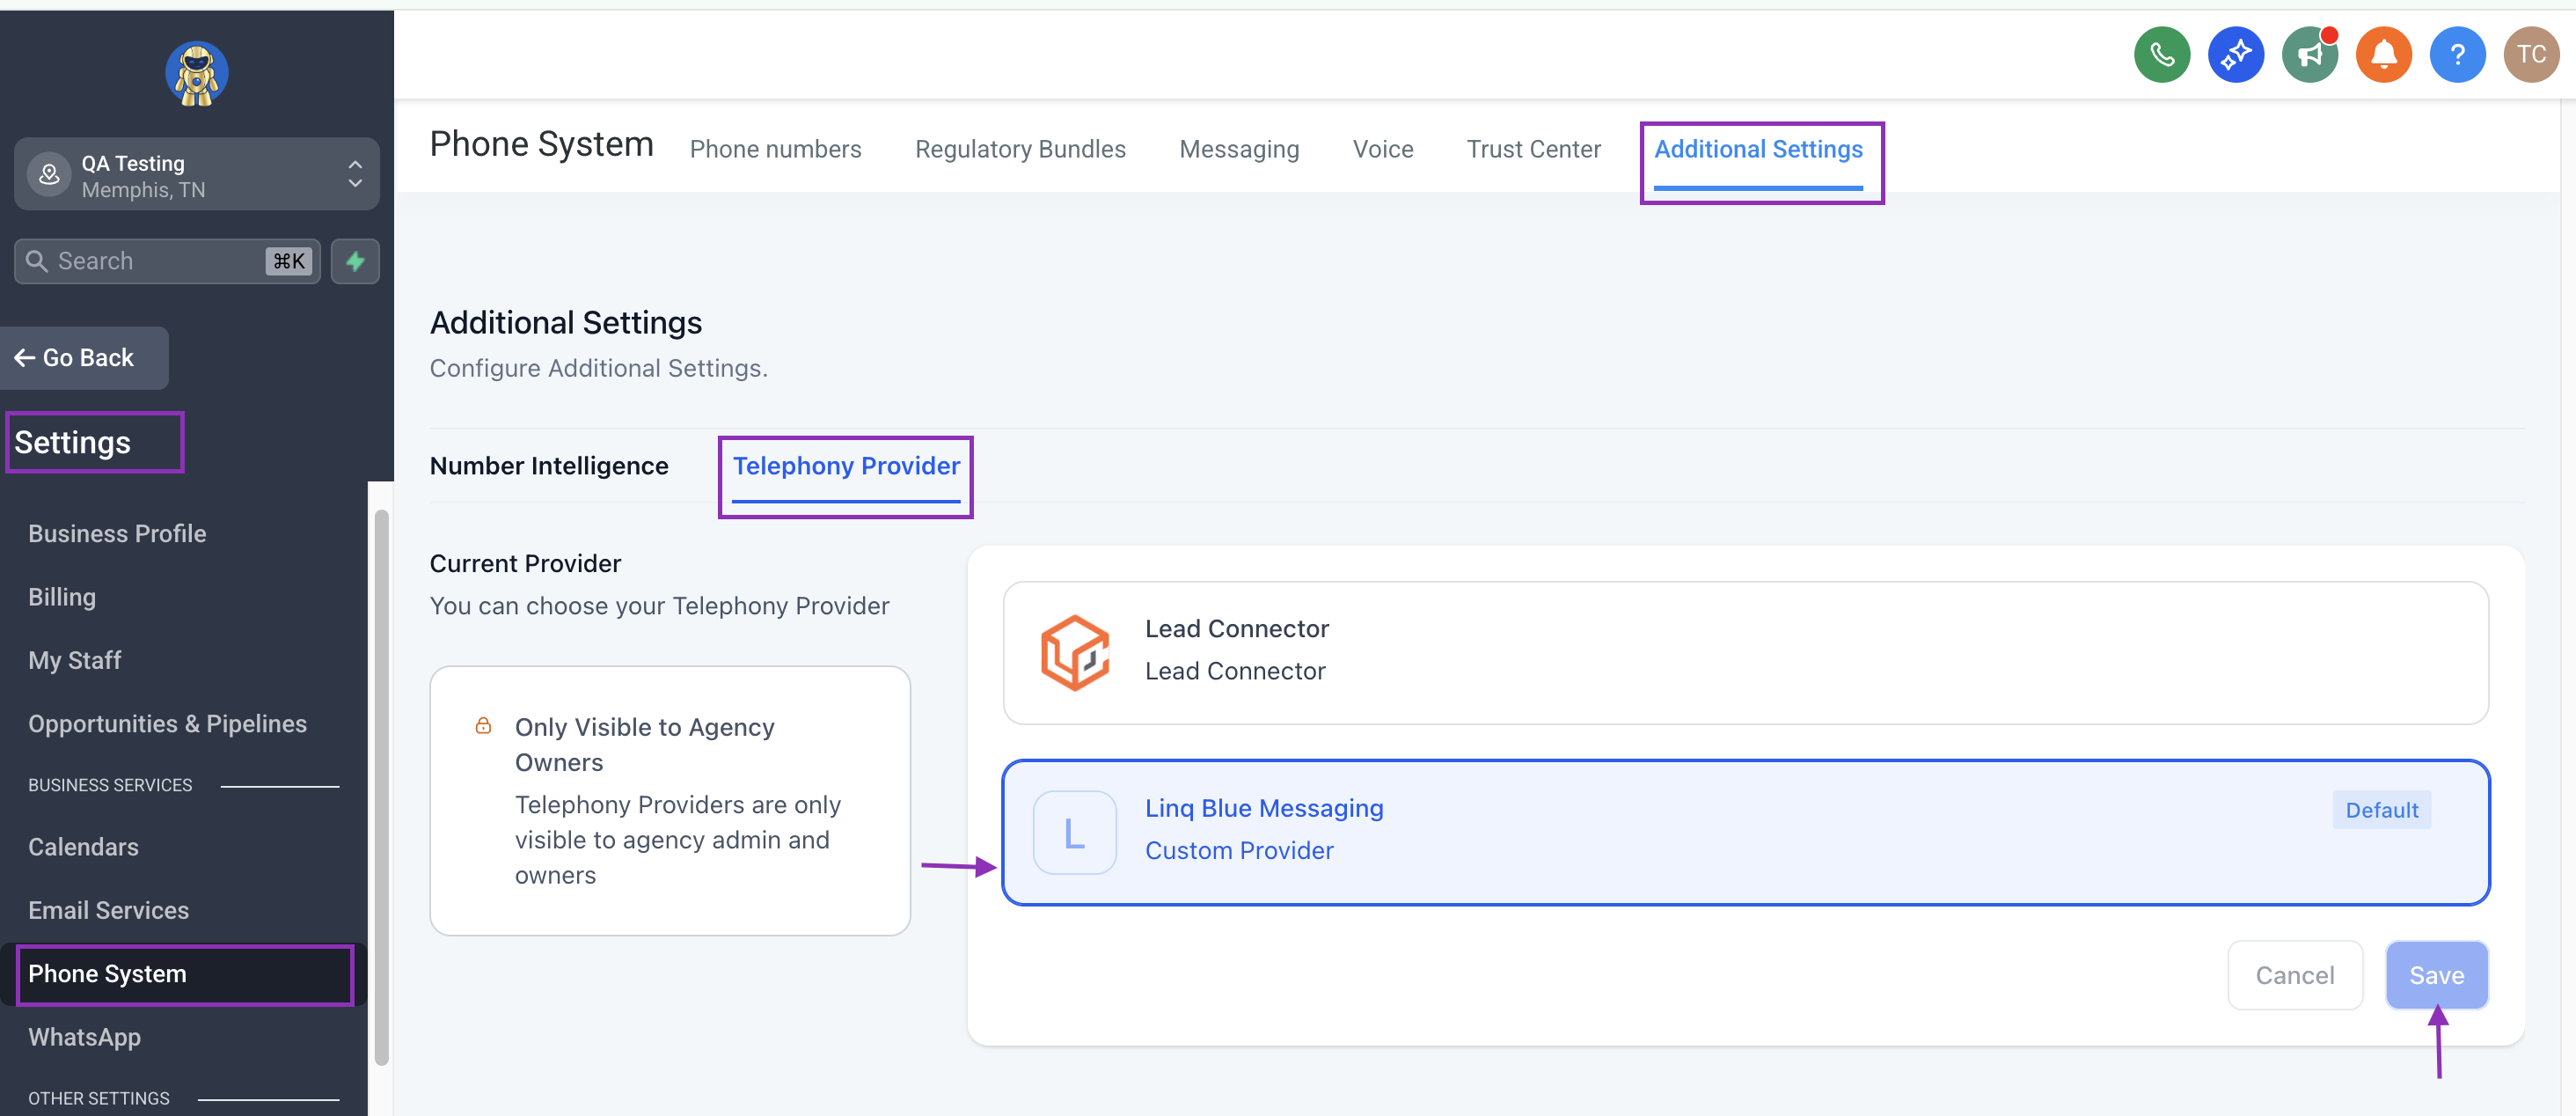2576x1116 pixels.
Task: Click the "BUSINESS SERVICES" section label
Action: pyautogui.click(x=110, y=786)
